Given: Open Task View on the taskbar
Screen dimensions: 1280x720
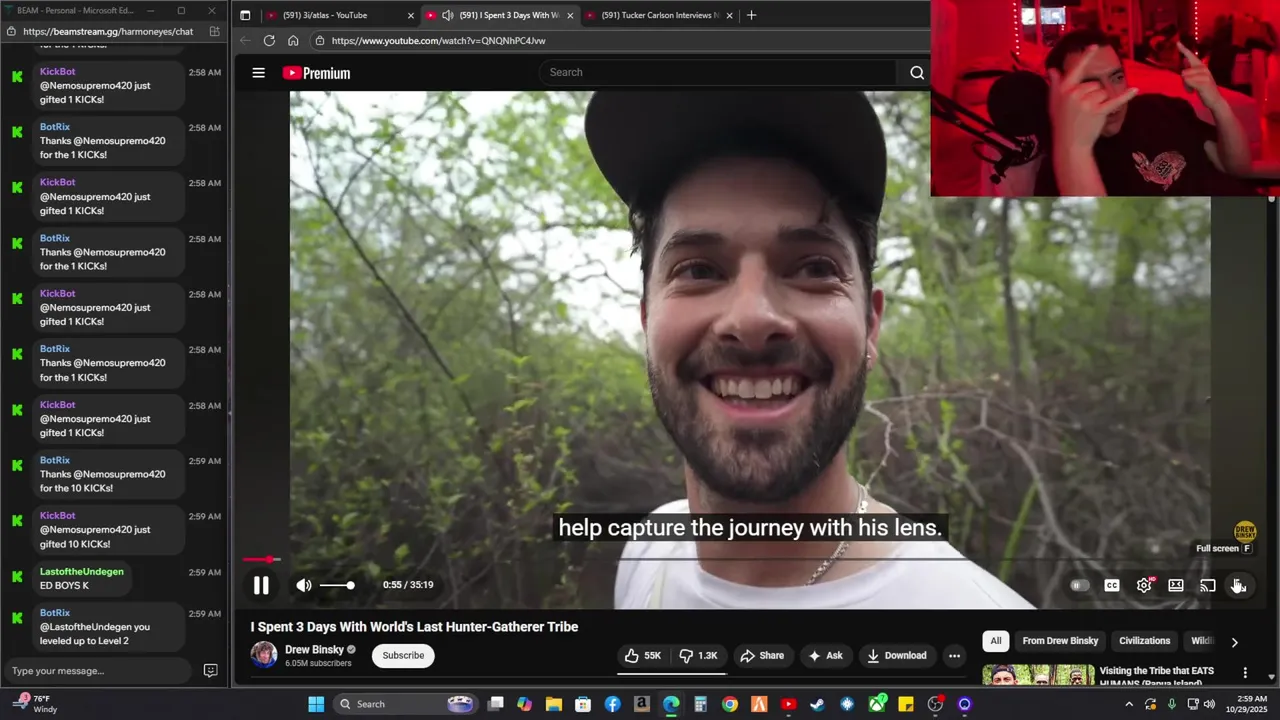Looking at the screenshot, I should 495,704.
